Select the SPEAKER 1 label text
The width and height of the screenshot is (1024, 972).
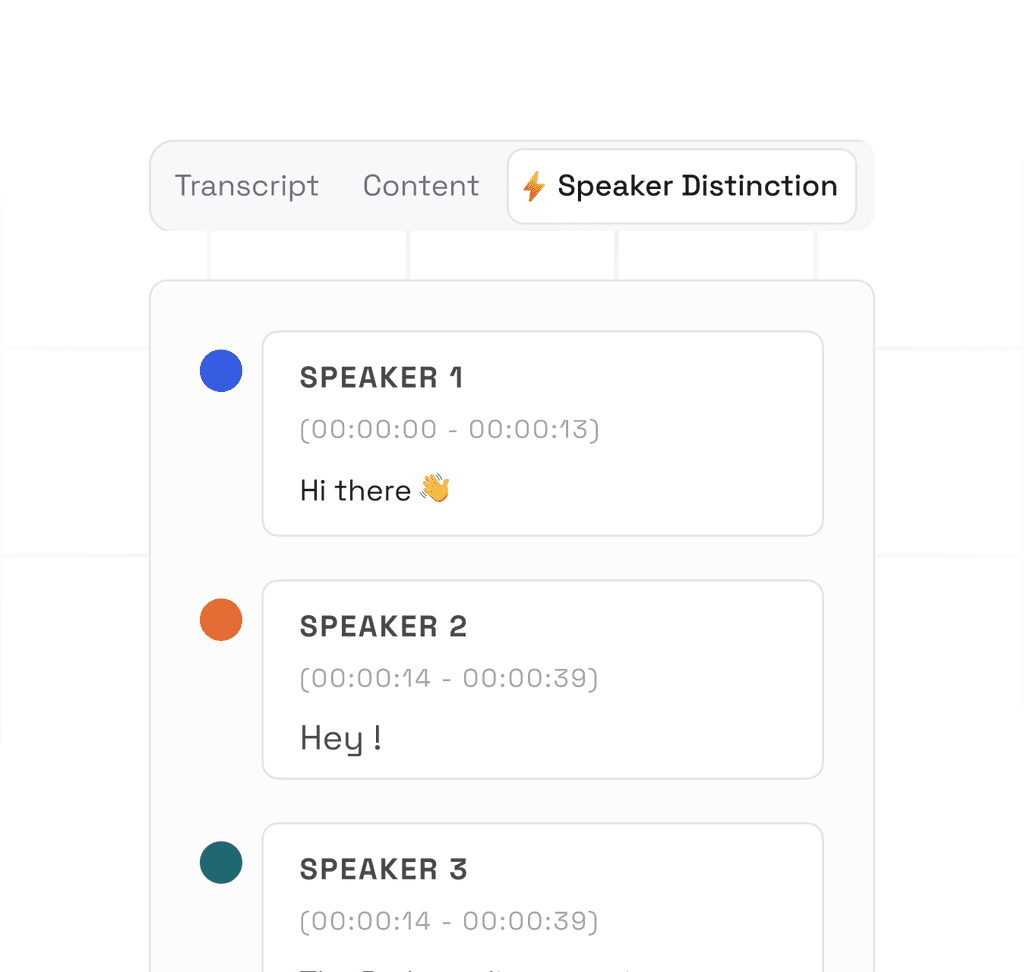(381, 378)
